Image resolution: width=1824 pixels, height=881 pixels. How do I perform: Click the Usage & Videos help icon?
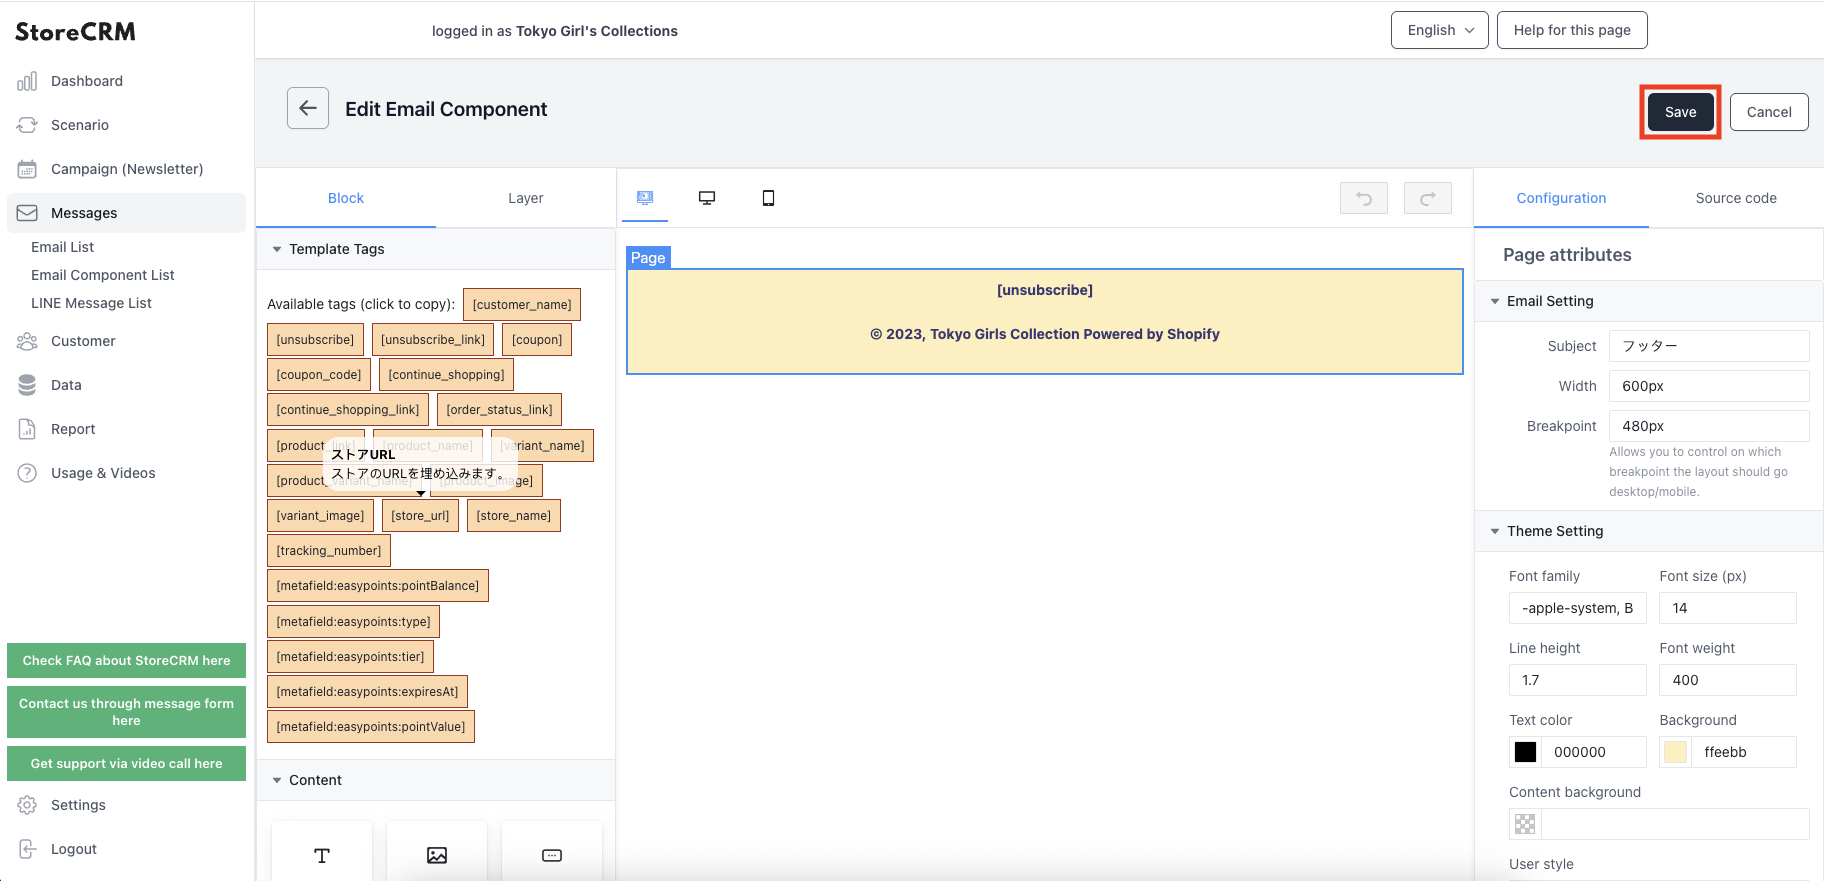[27, 473]
